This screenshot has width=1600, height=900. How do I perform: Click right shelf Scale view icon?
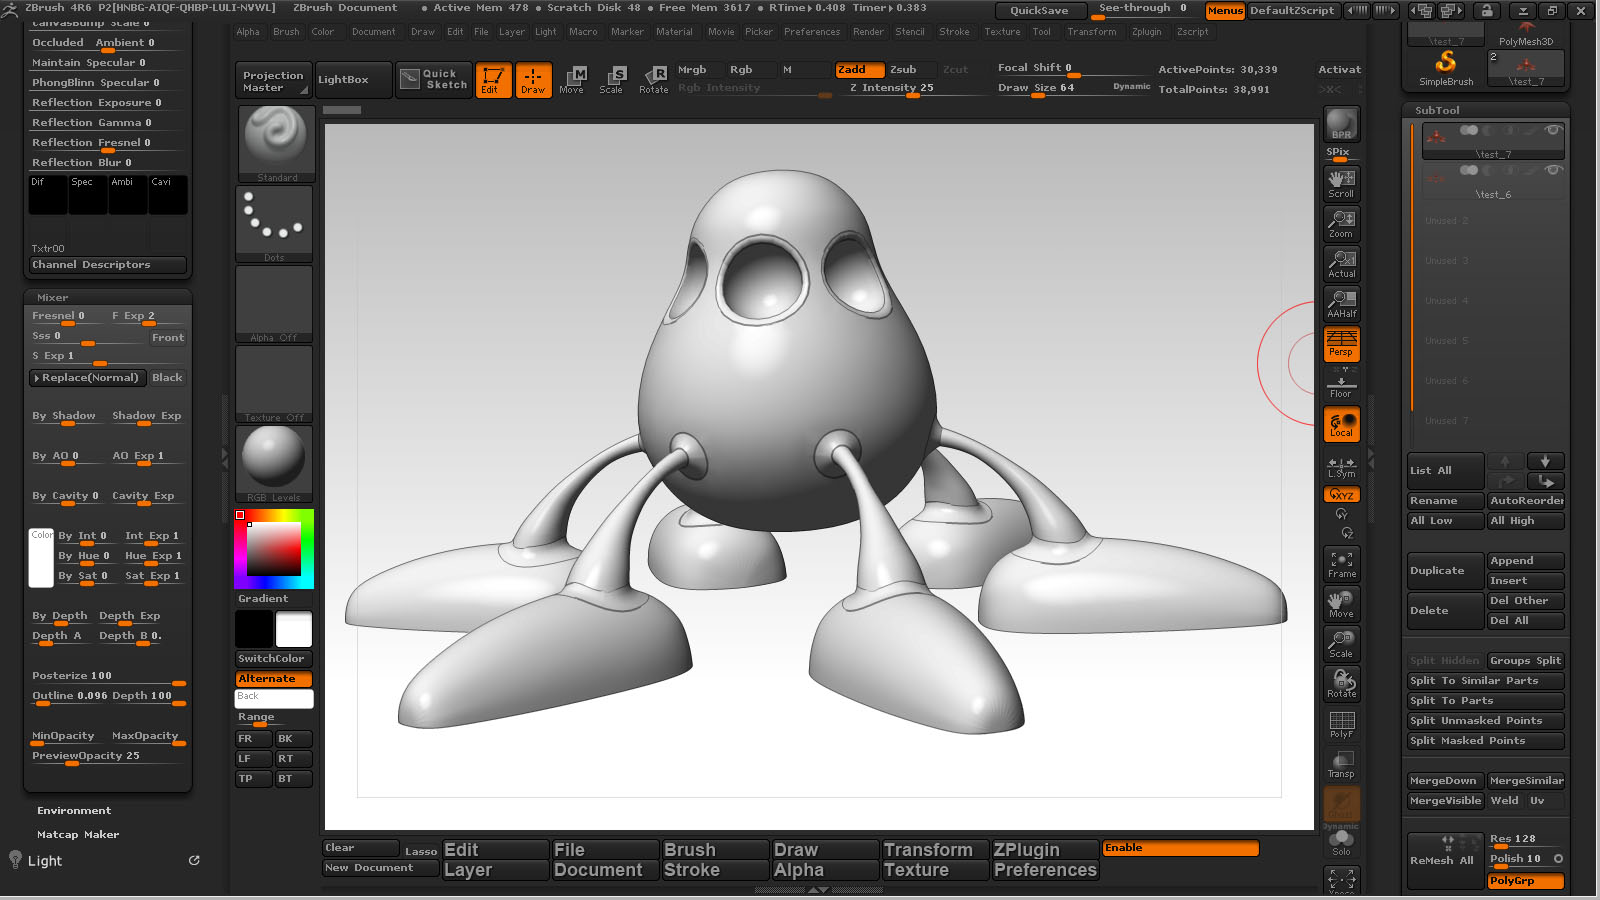click(x=1341, y=644)
